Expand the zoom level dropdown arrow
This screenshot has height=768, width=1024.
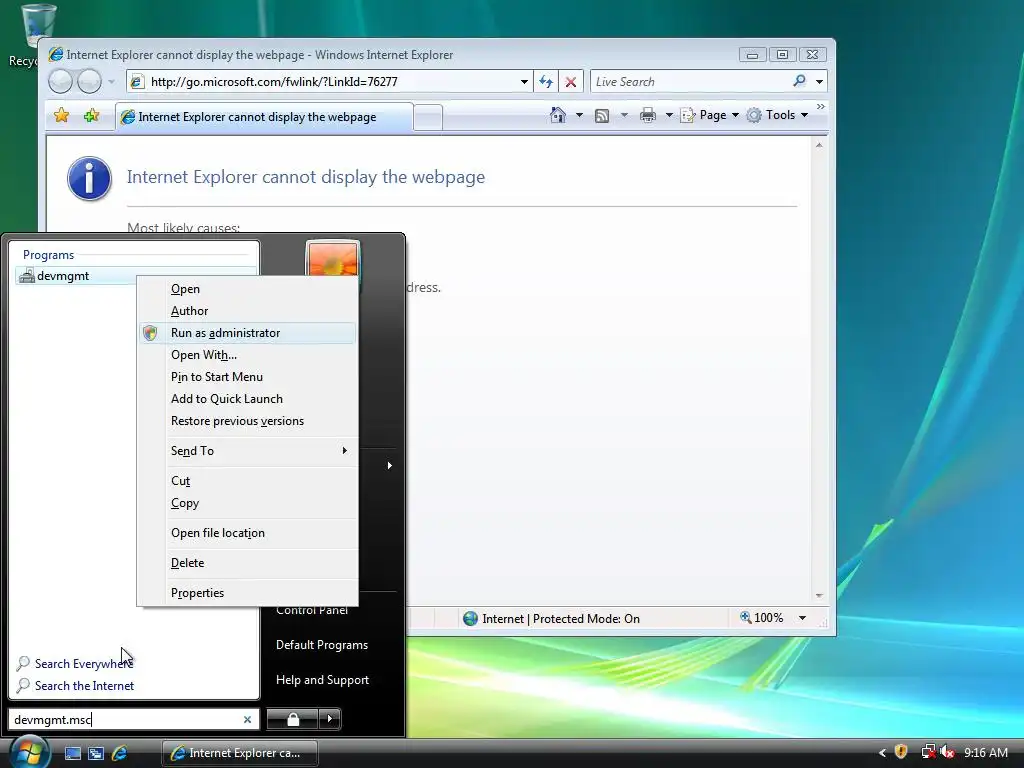802,618
